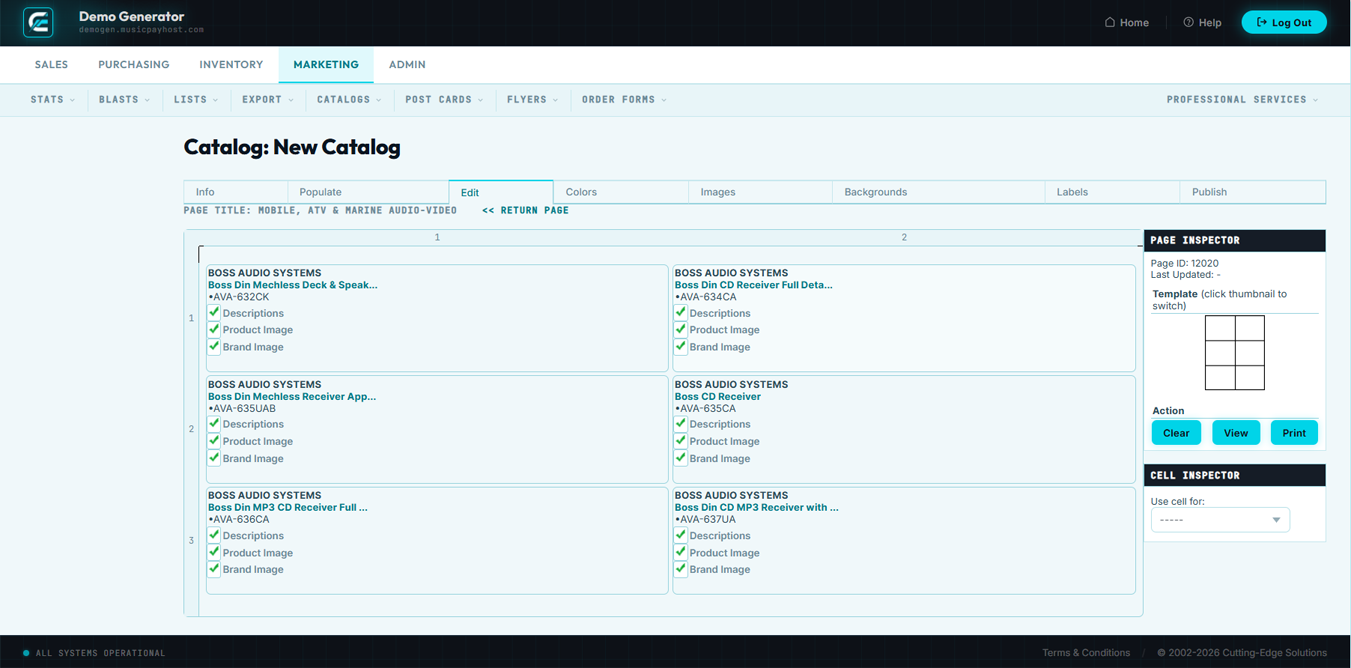This screenshot has height=668, width=1351.
Task: Click the page template thumbnail grid
Action: point(1235,353)
